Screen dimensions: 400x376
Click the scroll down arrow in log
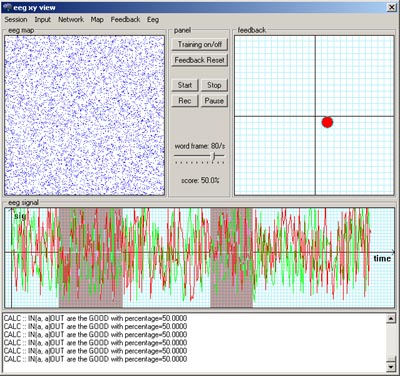[x=391, y=367]
